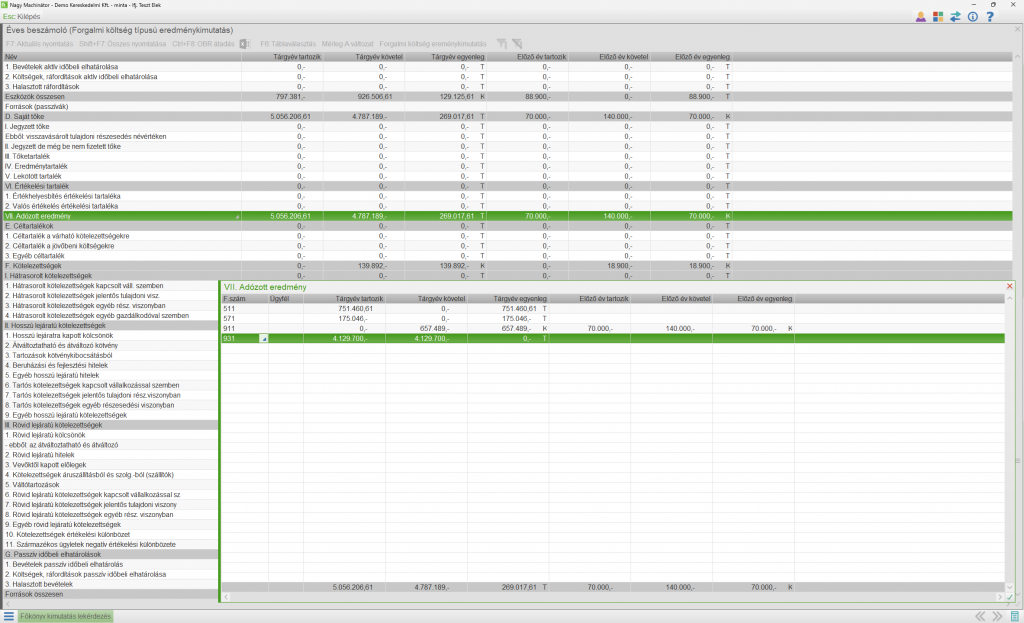Open the hamburger menu in status bar
The width and height of the screenshot is (1024, 623).
point(8,616)
